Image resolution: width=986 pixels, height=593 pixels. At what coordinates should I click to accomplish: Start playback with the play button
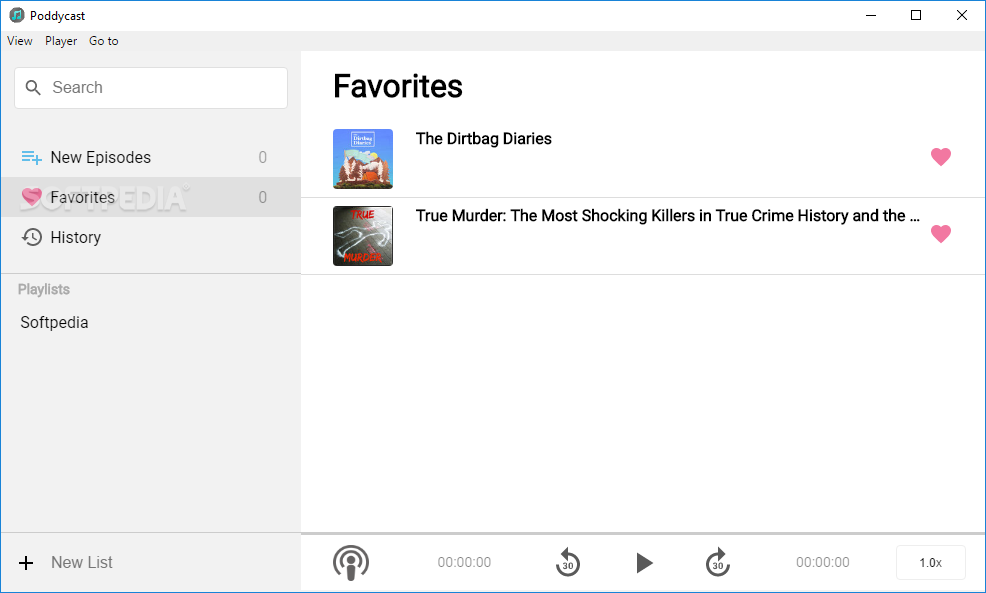[643, 563]
